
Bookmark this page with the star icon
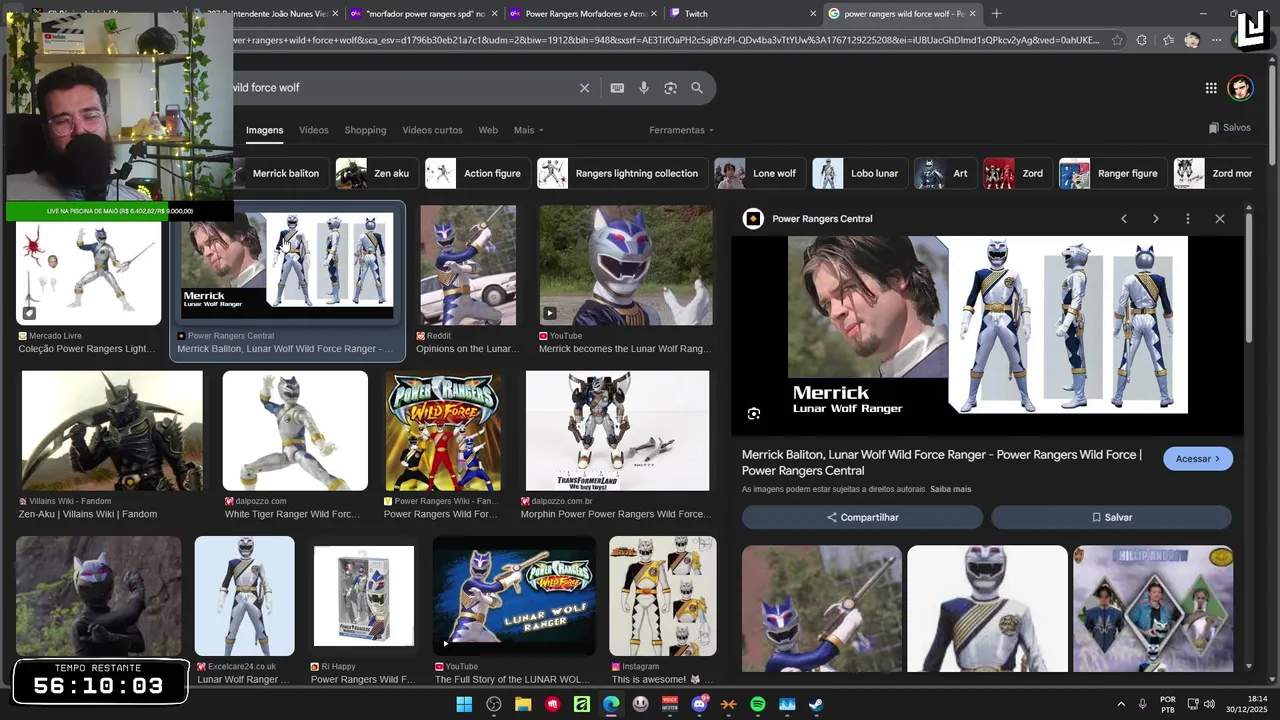pyautogui.click(x=1117, y=40)
